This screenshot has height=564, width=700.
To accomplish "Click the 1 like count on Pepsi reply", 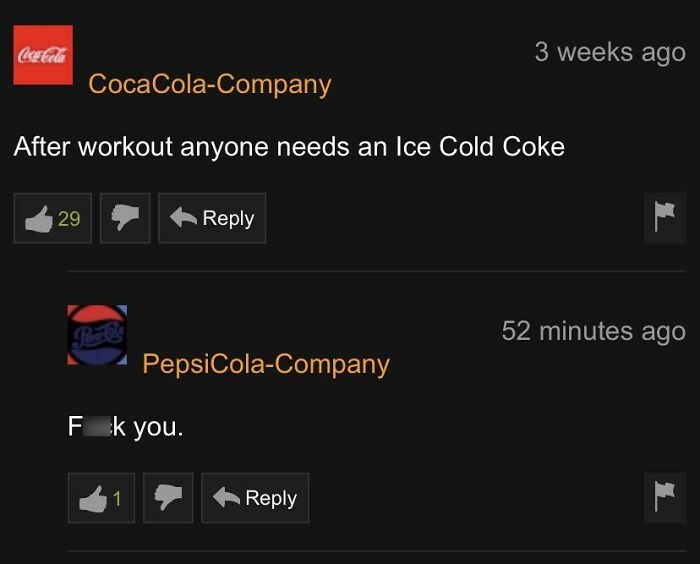I will pos(117,498).
